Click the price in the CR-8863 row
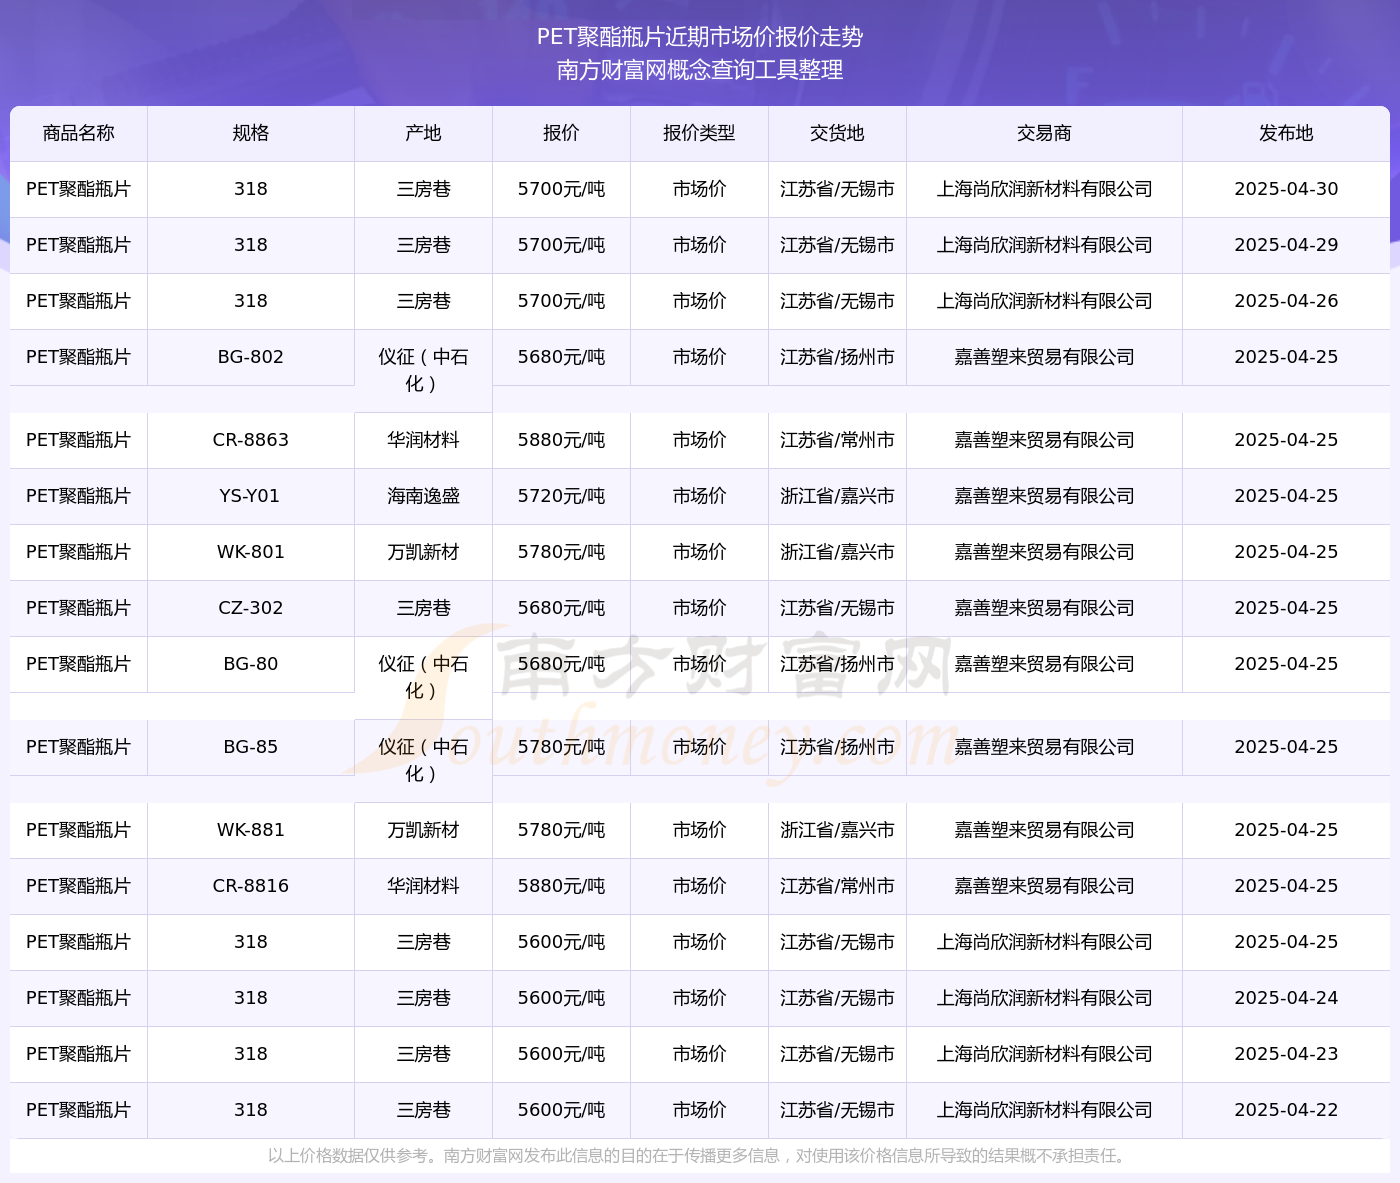The height and width of the screenshot is (1183, 1400). 561,440
